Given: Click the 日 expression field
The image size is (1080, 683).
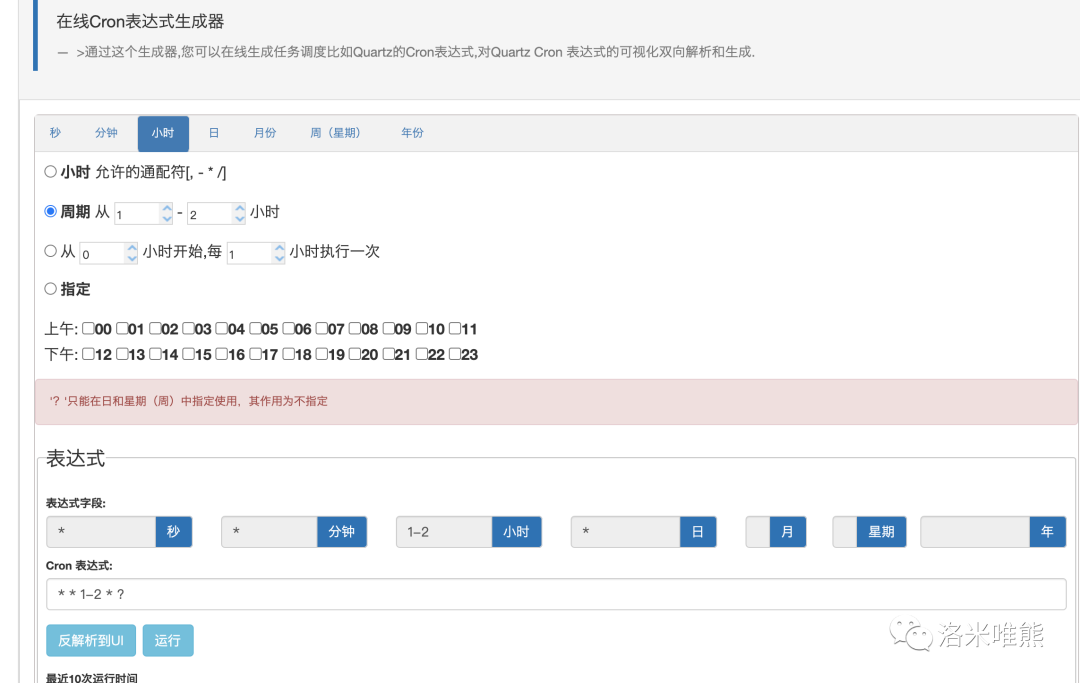Looking at the screenshot, I should tap(625, 532).
